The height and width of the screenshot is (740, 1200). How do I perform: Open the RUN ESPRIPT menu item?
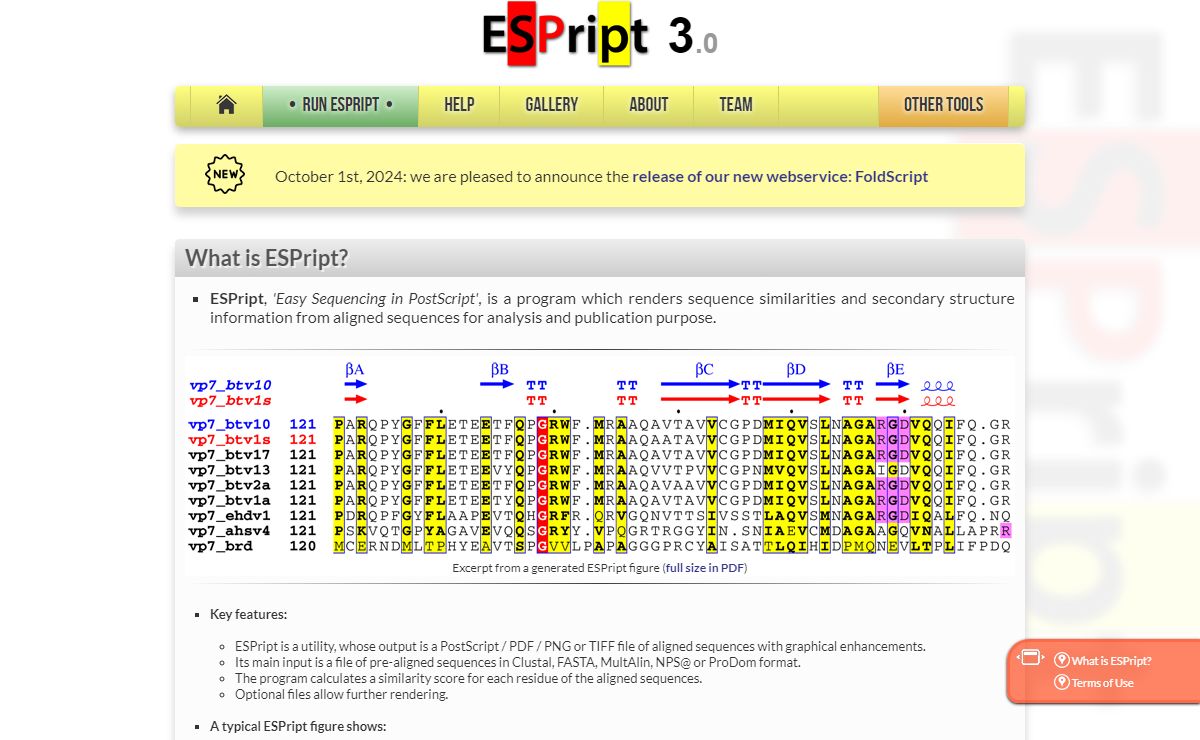(x=340, y=105)
